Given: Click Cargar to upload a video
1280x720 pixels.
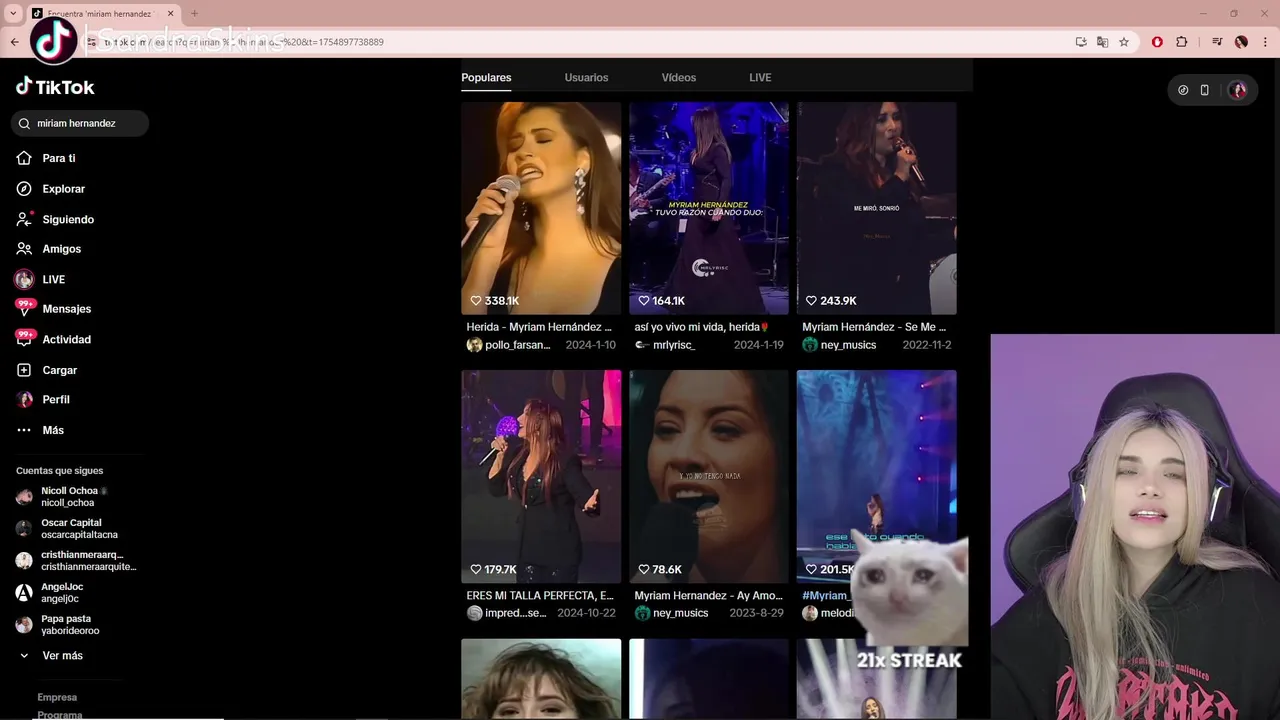Looking at the screenshot, I should click(47, 370).
